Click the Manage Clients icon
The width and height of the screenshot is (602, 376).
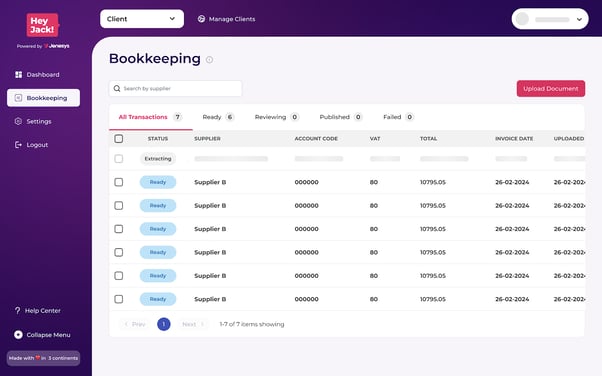click(x=201, y=19)
